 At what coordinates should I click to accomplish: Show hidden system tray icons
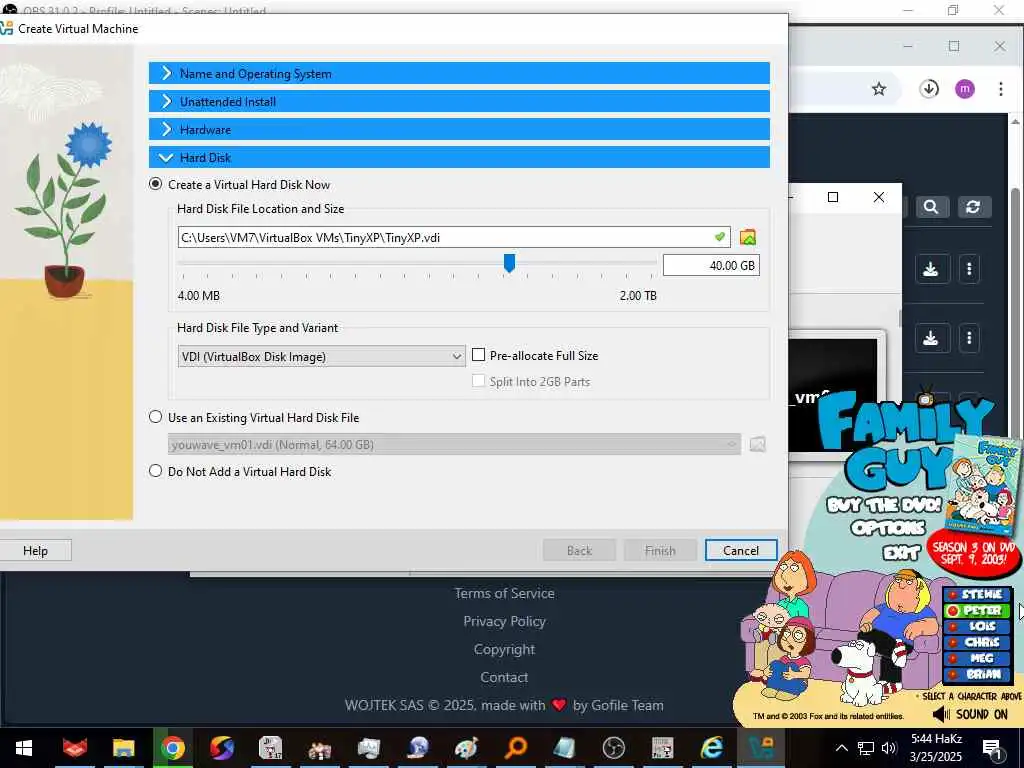click(x=842, y=748)
